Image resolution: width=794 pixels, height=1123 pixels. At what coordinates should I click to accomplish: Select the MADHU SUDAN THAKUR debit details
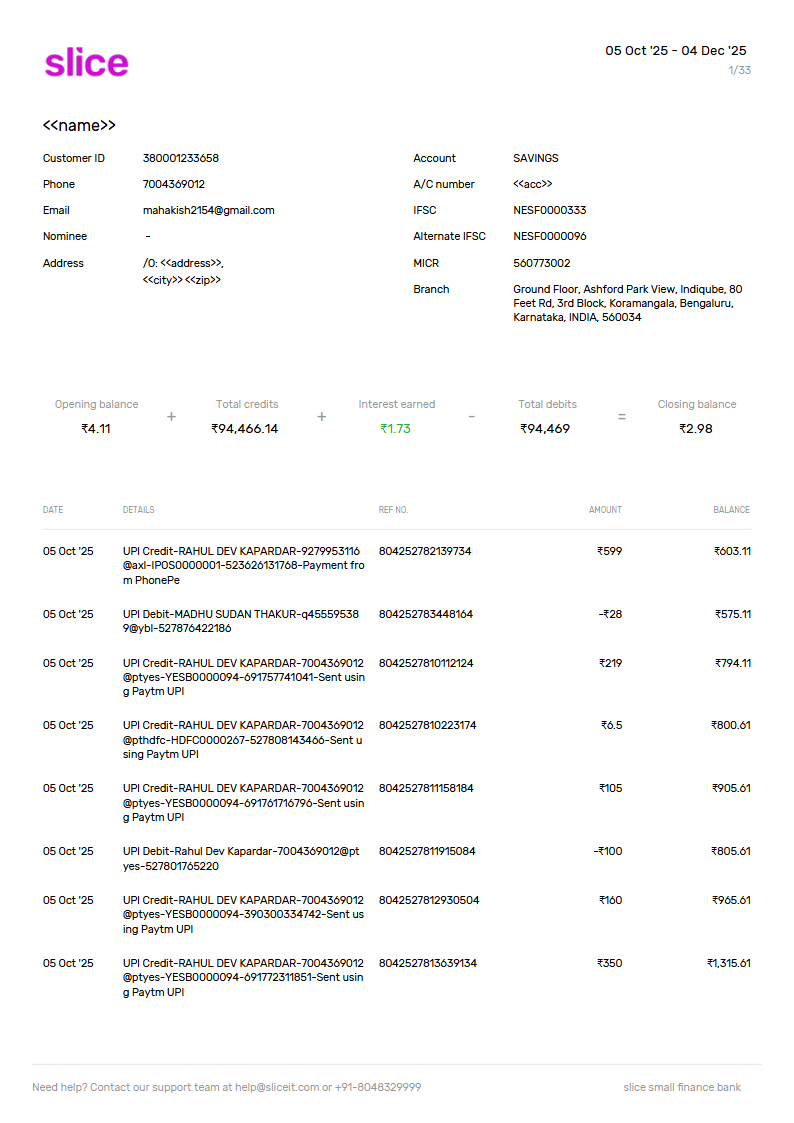point(241,622)
